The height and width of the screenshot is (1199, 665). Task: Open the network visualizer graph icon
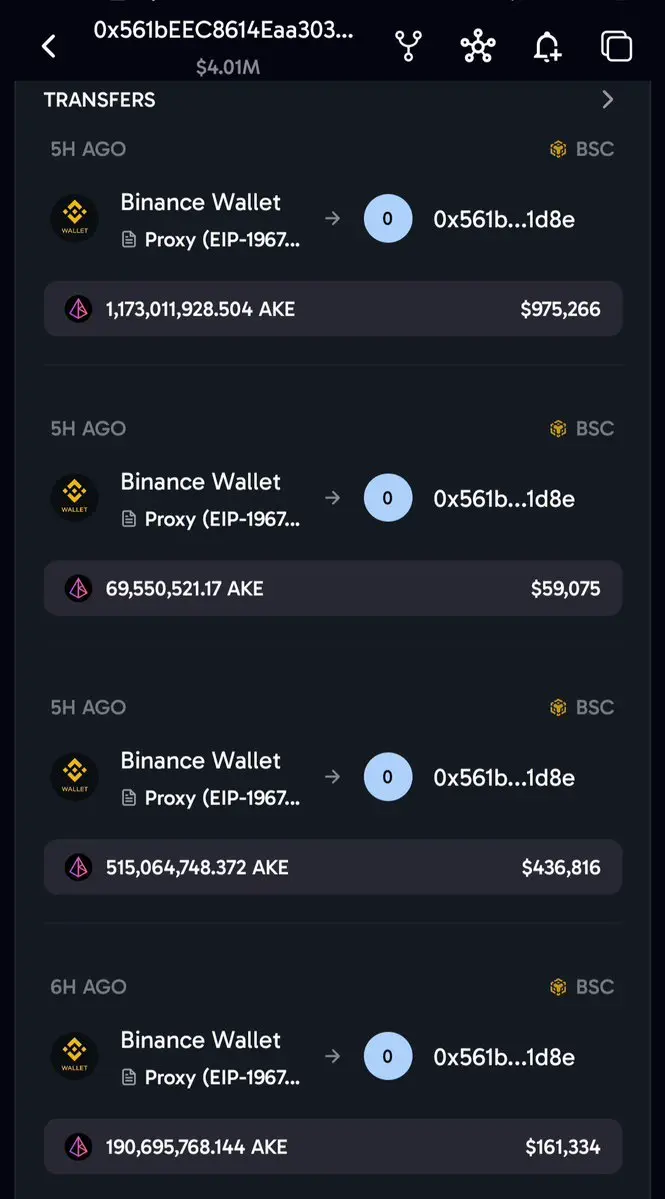point(478,46)
